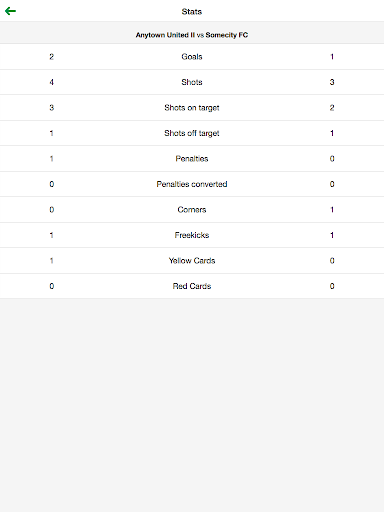Select home team shots value 4
This screenshot has height=512, width=384.
[51, 82]
